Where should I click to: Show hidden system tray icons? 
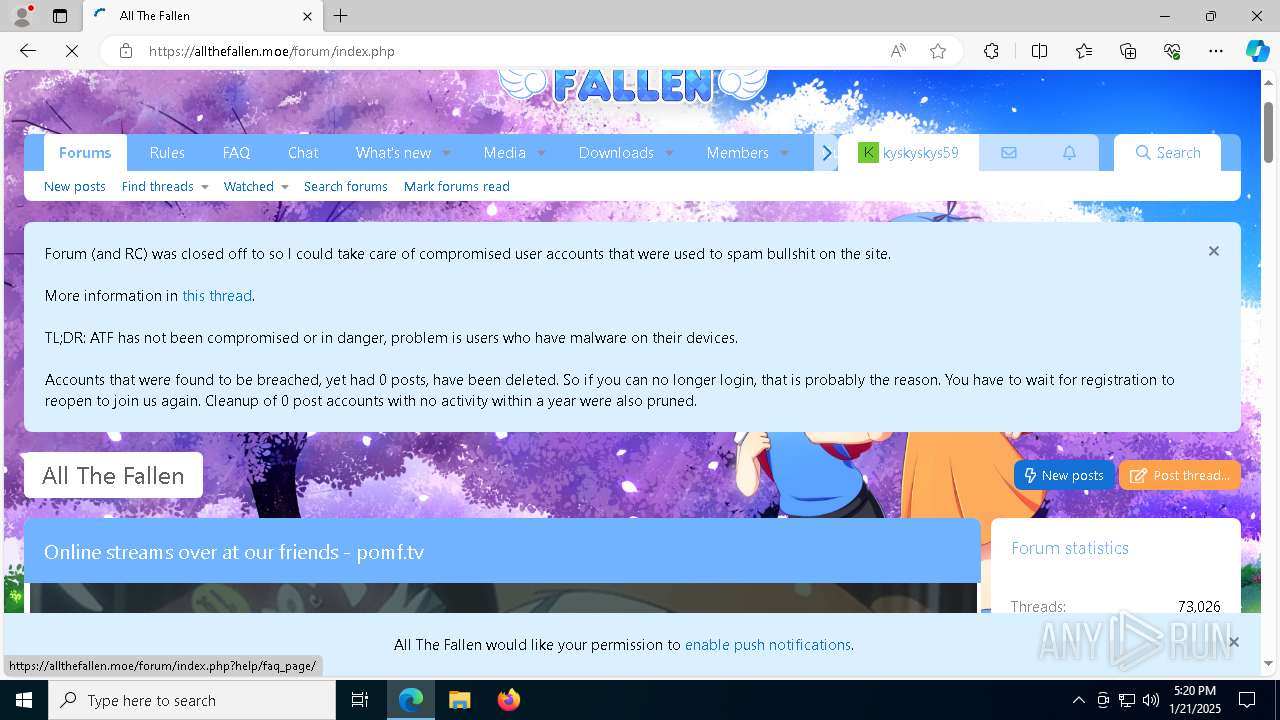tap(1078, 700)
